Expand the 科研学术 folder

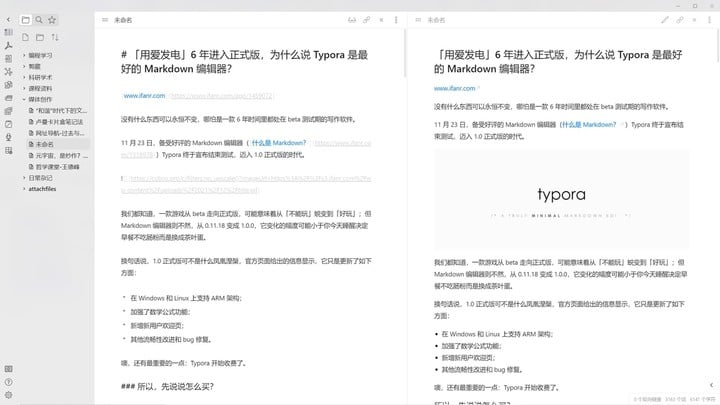(40, 77)
